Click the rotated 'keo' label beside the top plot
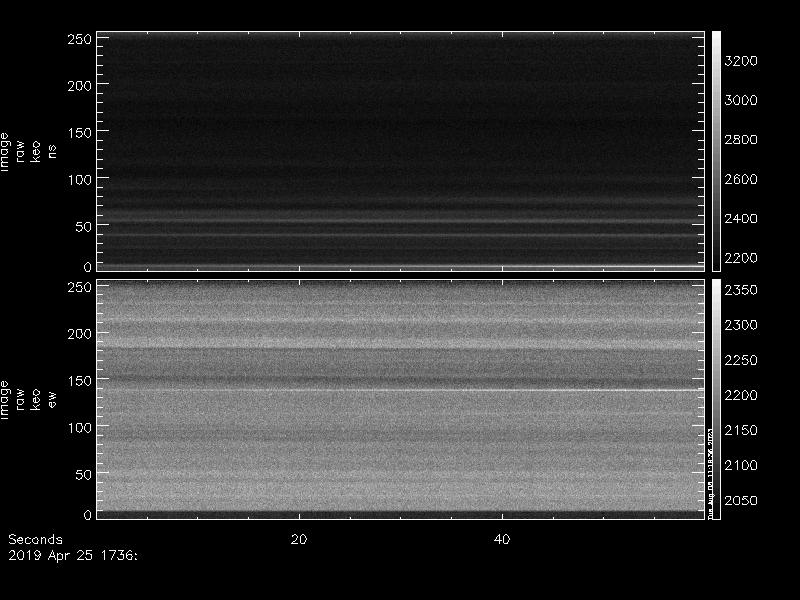 (x=36, y=152)
